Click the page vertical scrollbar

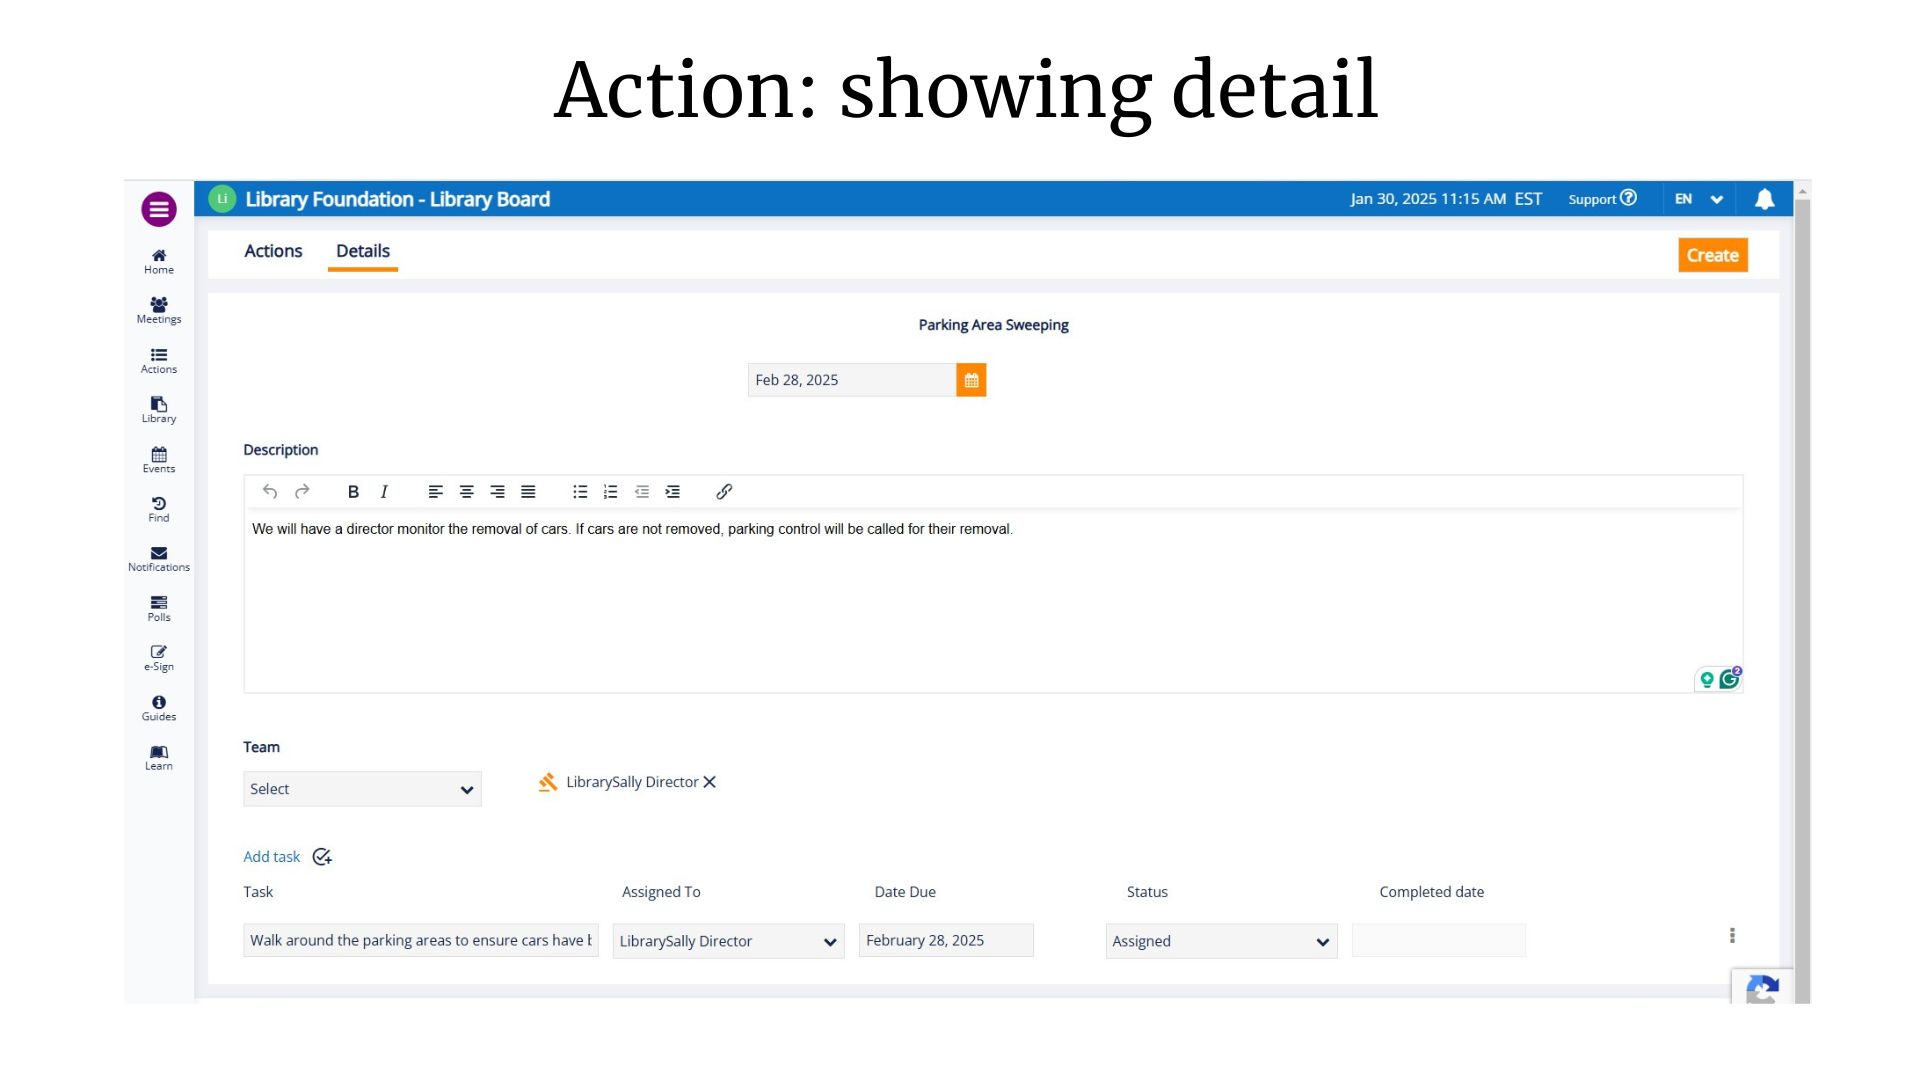1802,600
